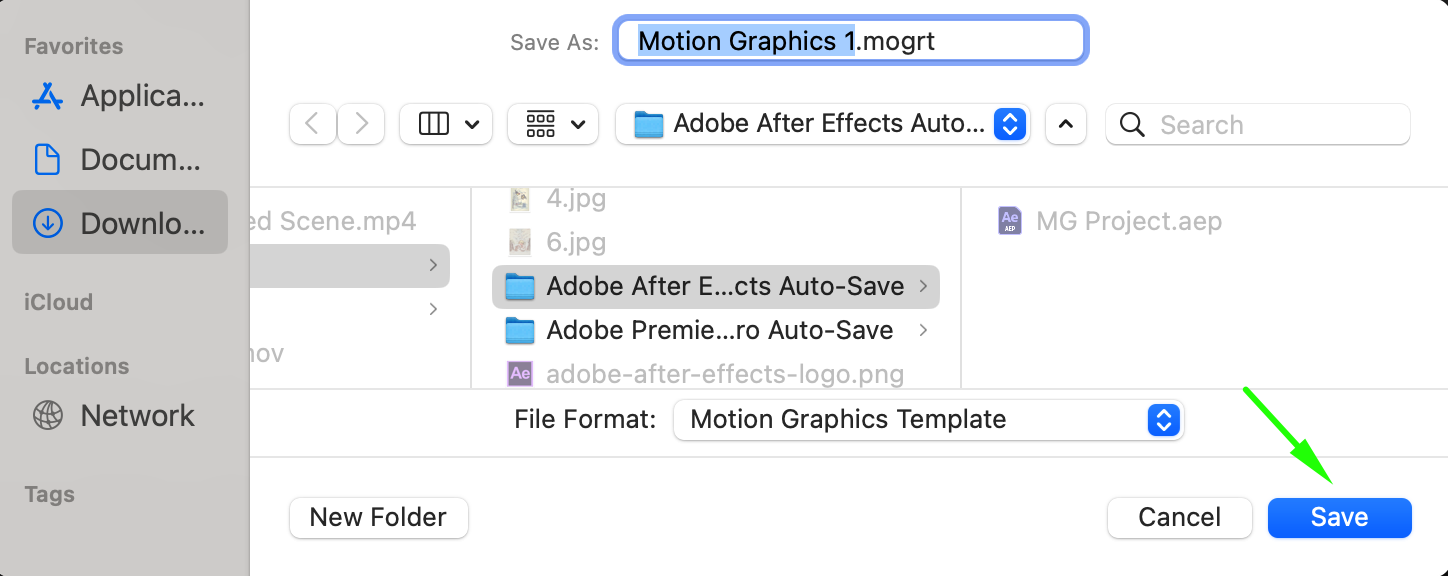
Task: Select the Adobe After Effects Auto-Save folder
Action: coord(715,287)
